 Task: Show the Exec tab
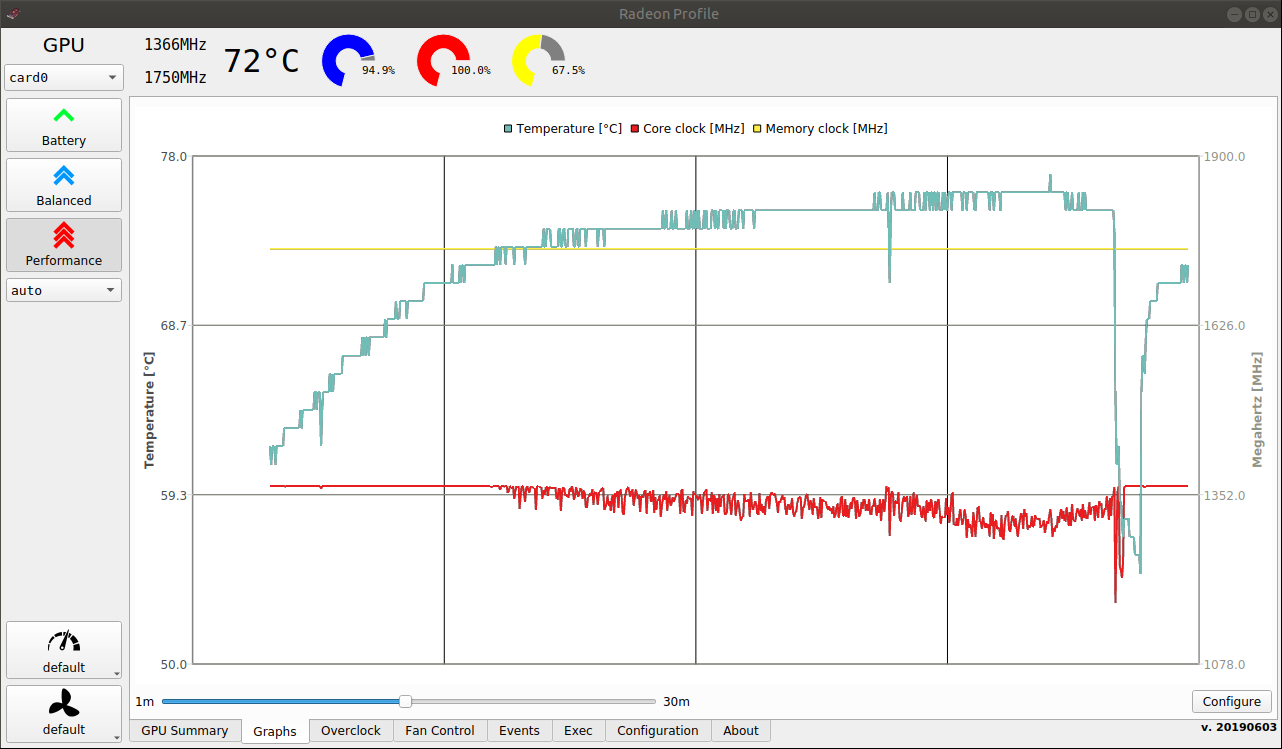point(578,731)
